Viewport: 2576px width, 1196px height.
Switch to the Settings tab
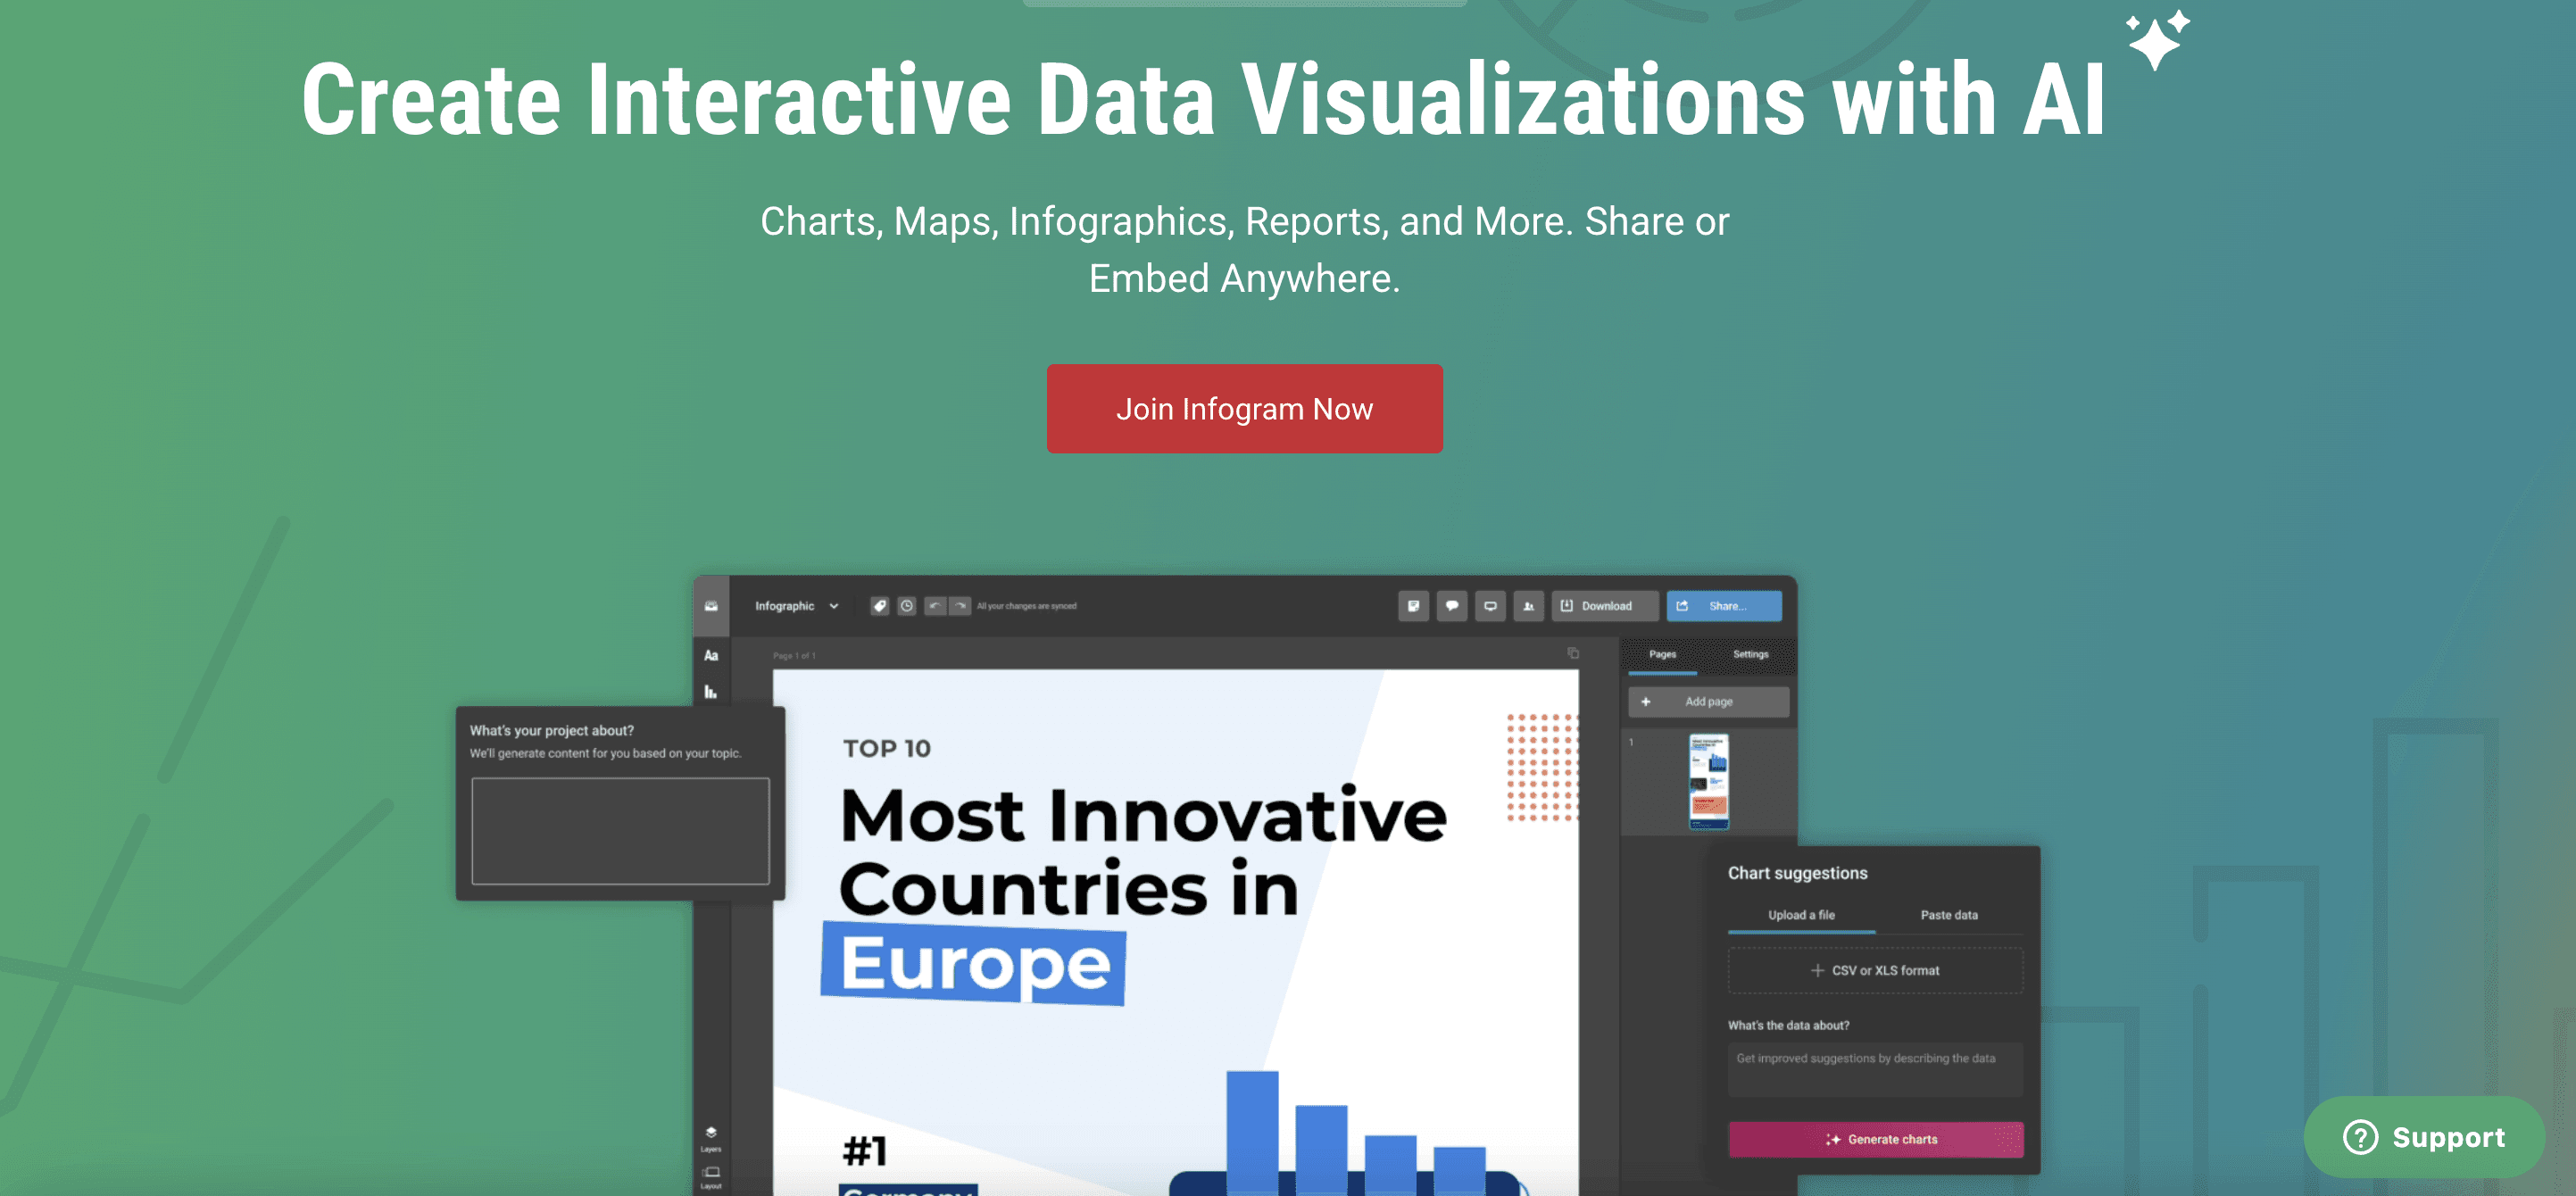[1750, 654]
